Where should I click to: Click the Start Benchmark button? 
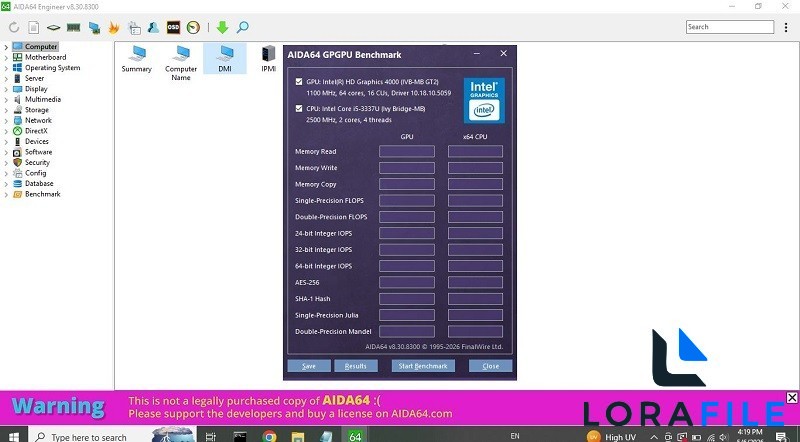(x=423, y=366)
